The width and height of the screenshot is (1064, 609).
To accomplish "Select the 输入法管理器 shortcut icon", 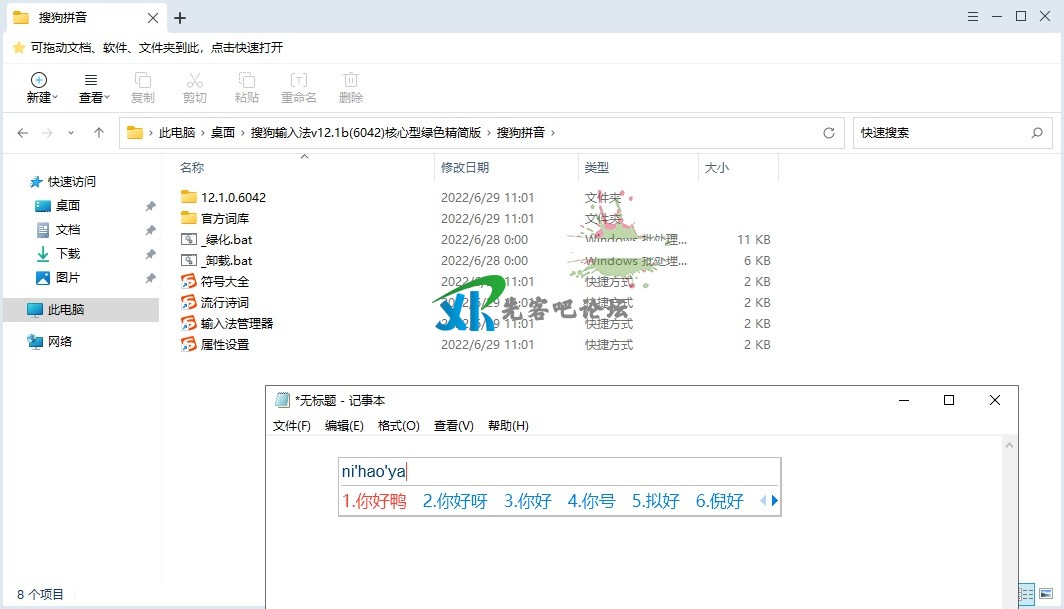I will click(189, 323).
